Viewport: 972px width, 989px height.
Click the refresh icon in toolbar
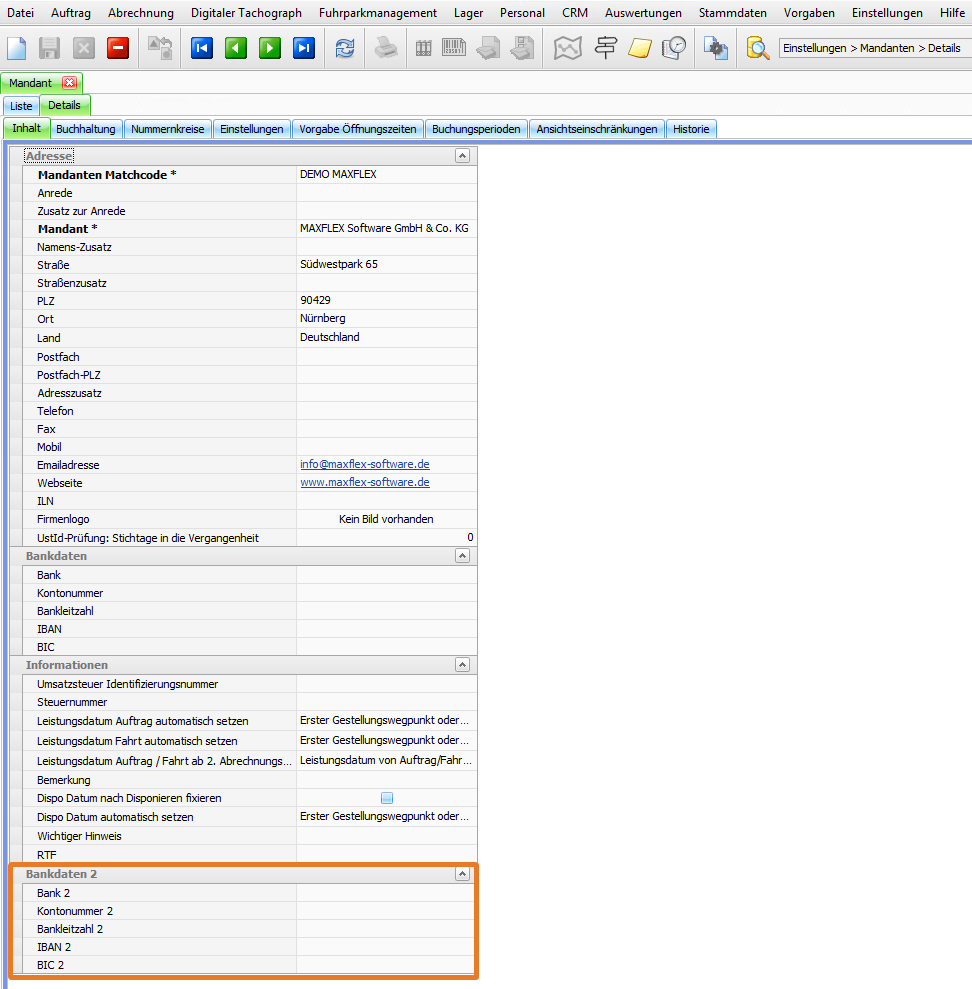345,48
